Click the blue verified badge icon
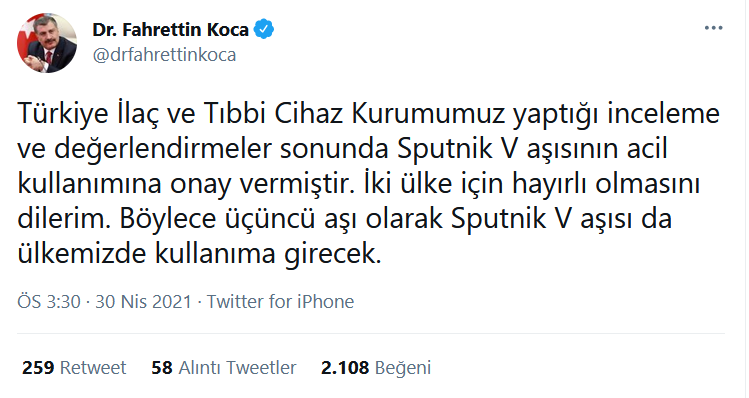 click(x=264, y=30)
